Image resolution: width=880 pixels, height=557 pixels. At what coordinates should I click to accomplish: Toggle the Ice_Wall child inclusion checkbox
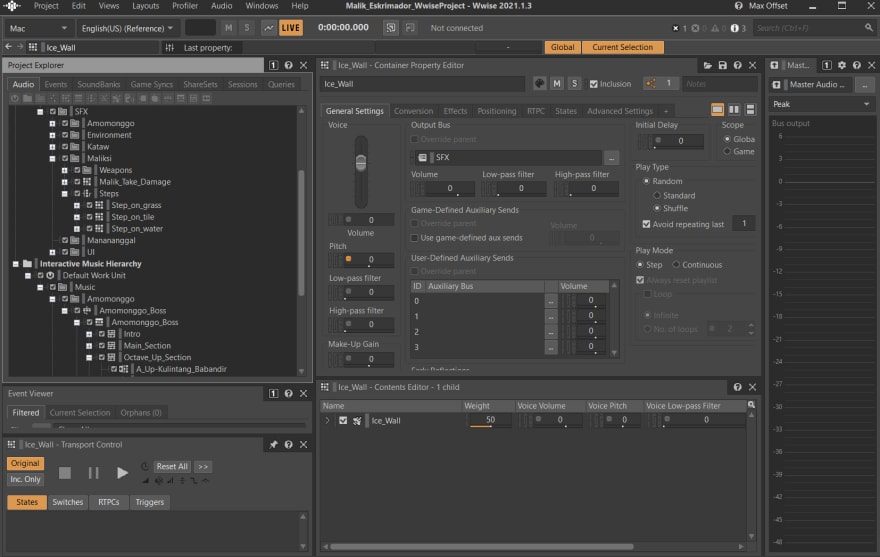[x=343, y=420]
